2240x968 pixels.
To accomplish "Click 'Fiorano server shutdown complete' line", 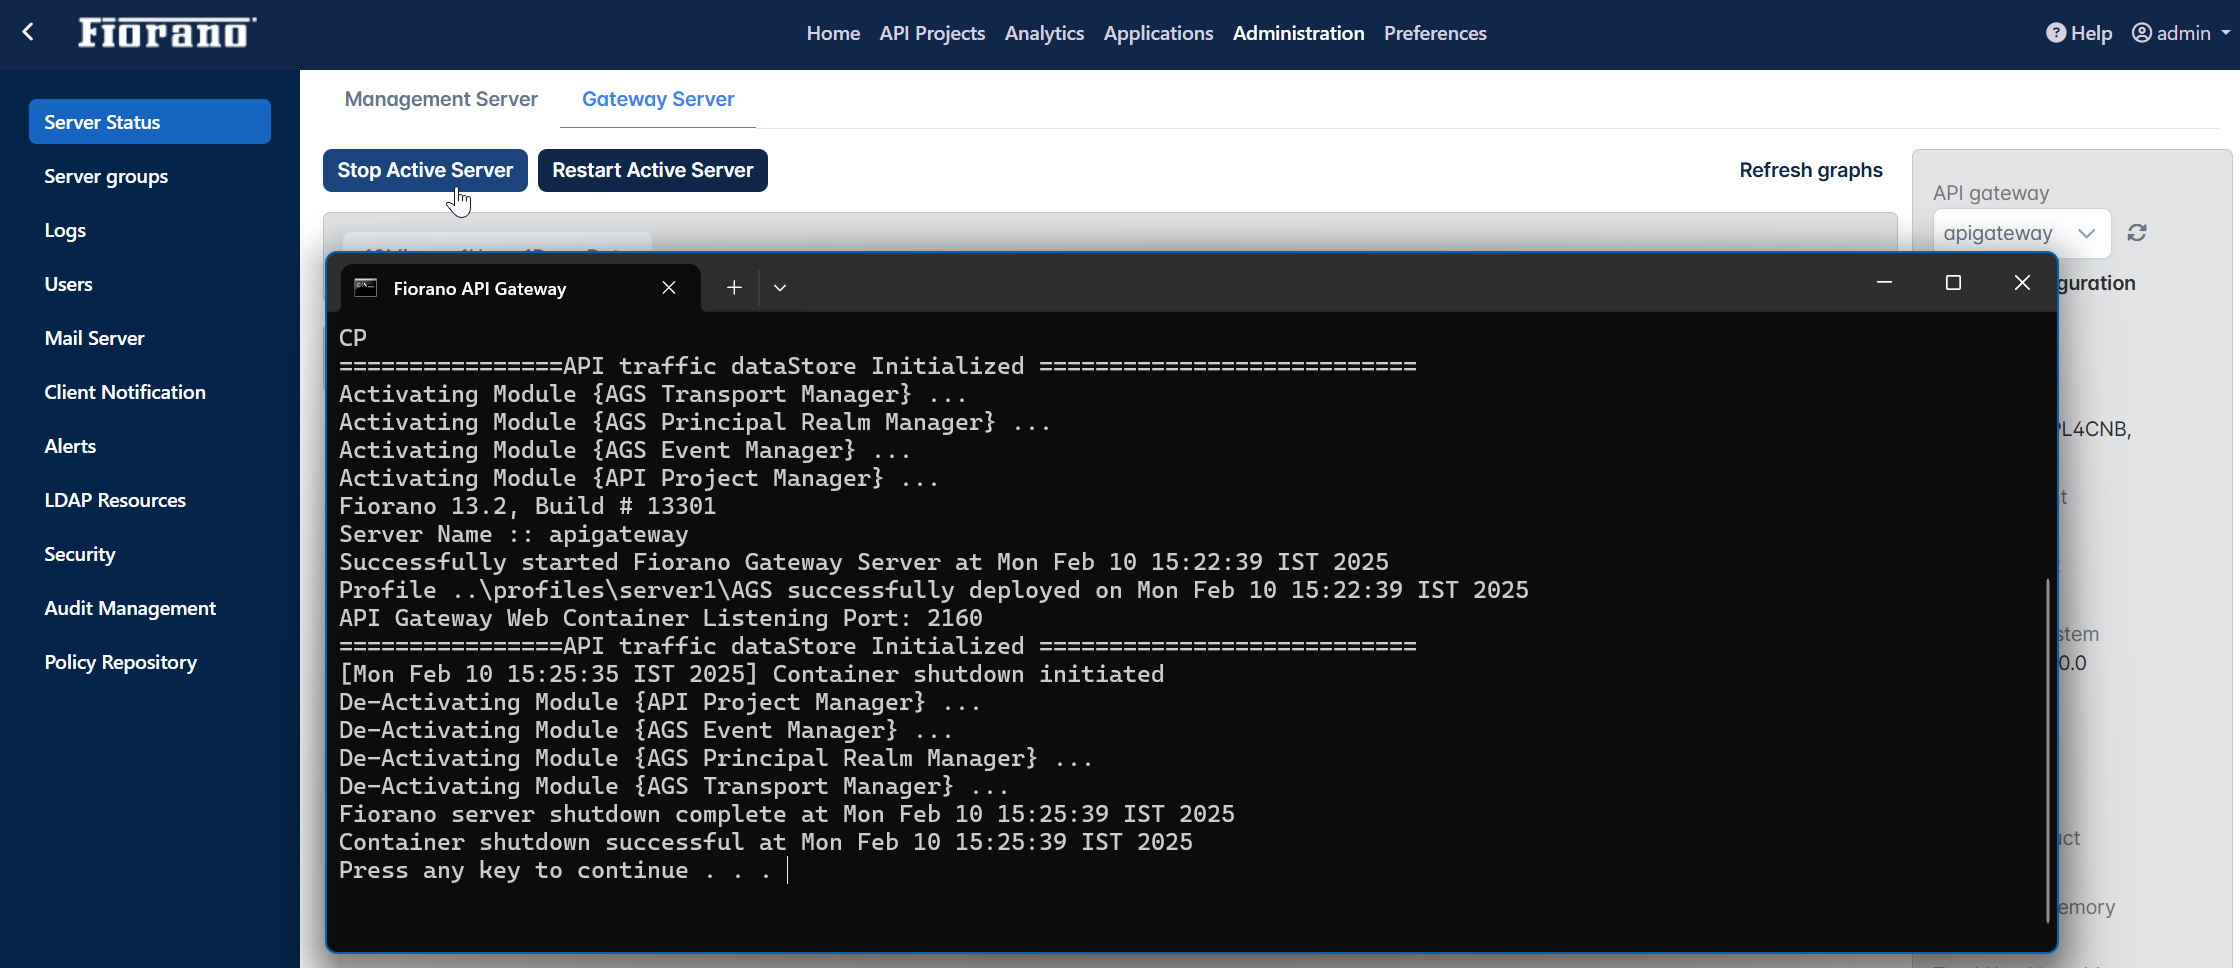I will [x=787, y=814].
